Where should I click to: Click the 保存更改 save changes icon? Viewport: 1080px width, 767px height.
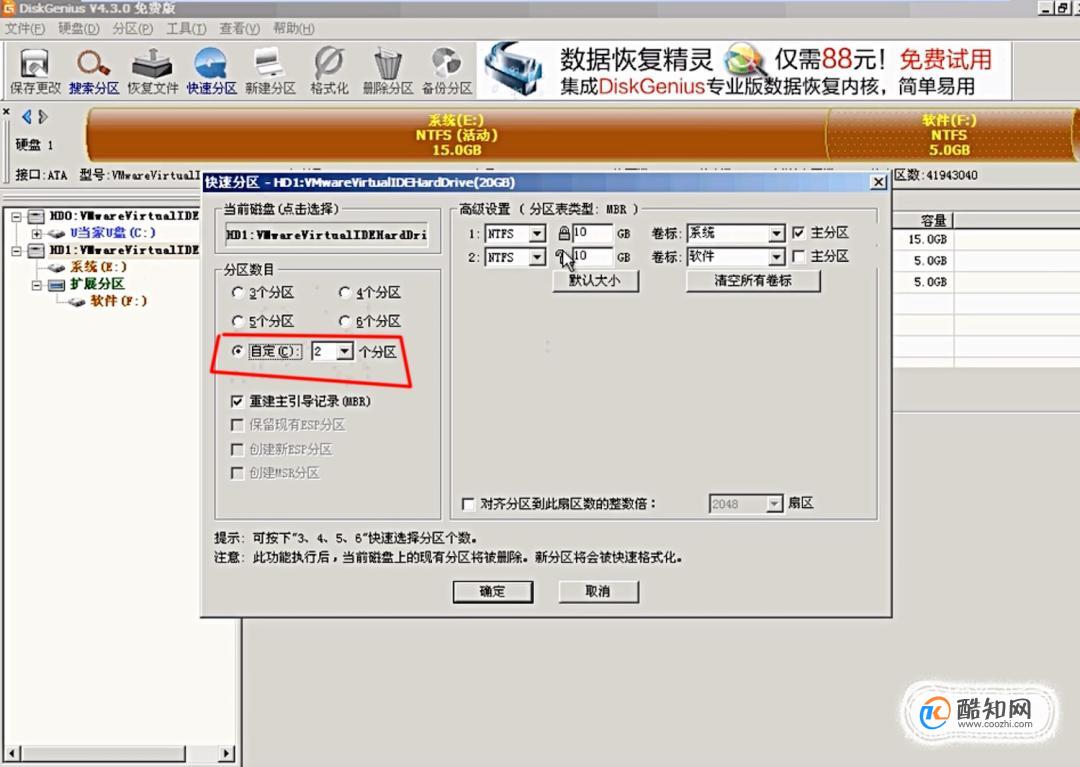coord(34,71)
